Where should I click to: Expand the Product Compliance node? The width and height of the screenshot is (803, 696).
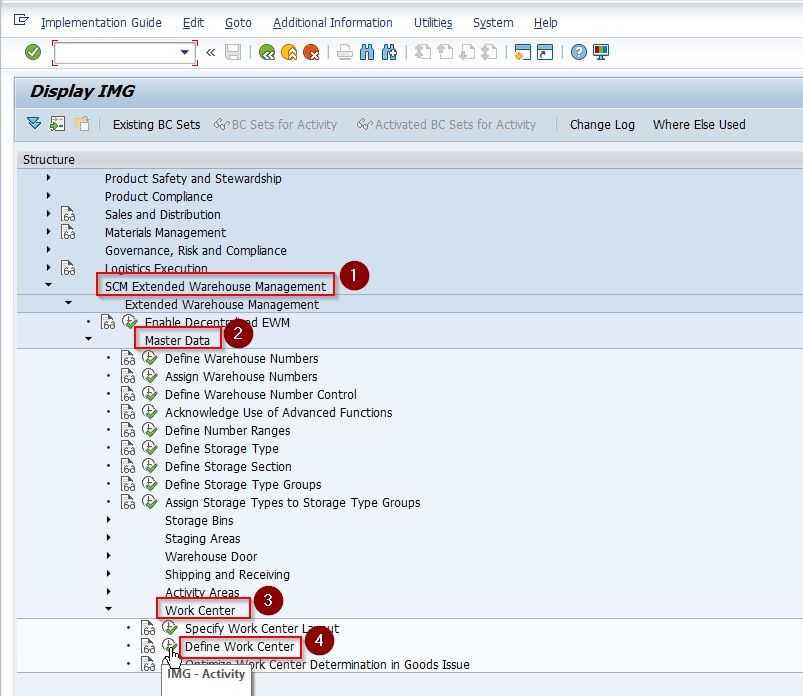[x=48, y=196]
